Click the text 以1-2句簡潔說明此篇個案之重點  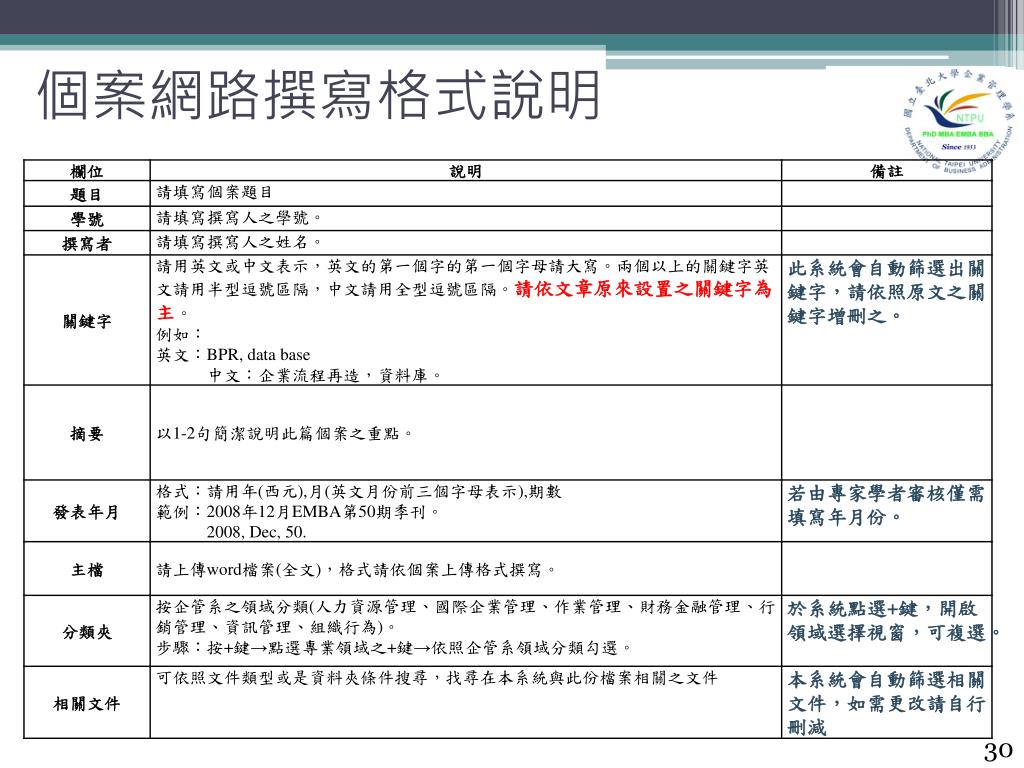coord(285,433)
